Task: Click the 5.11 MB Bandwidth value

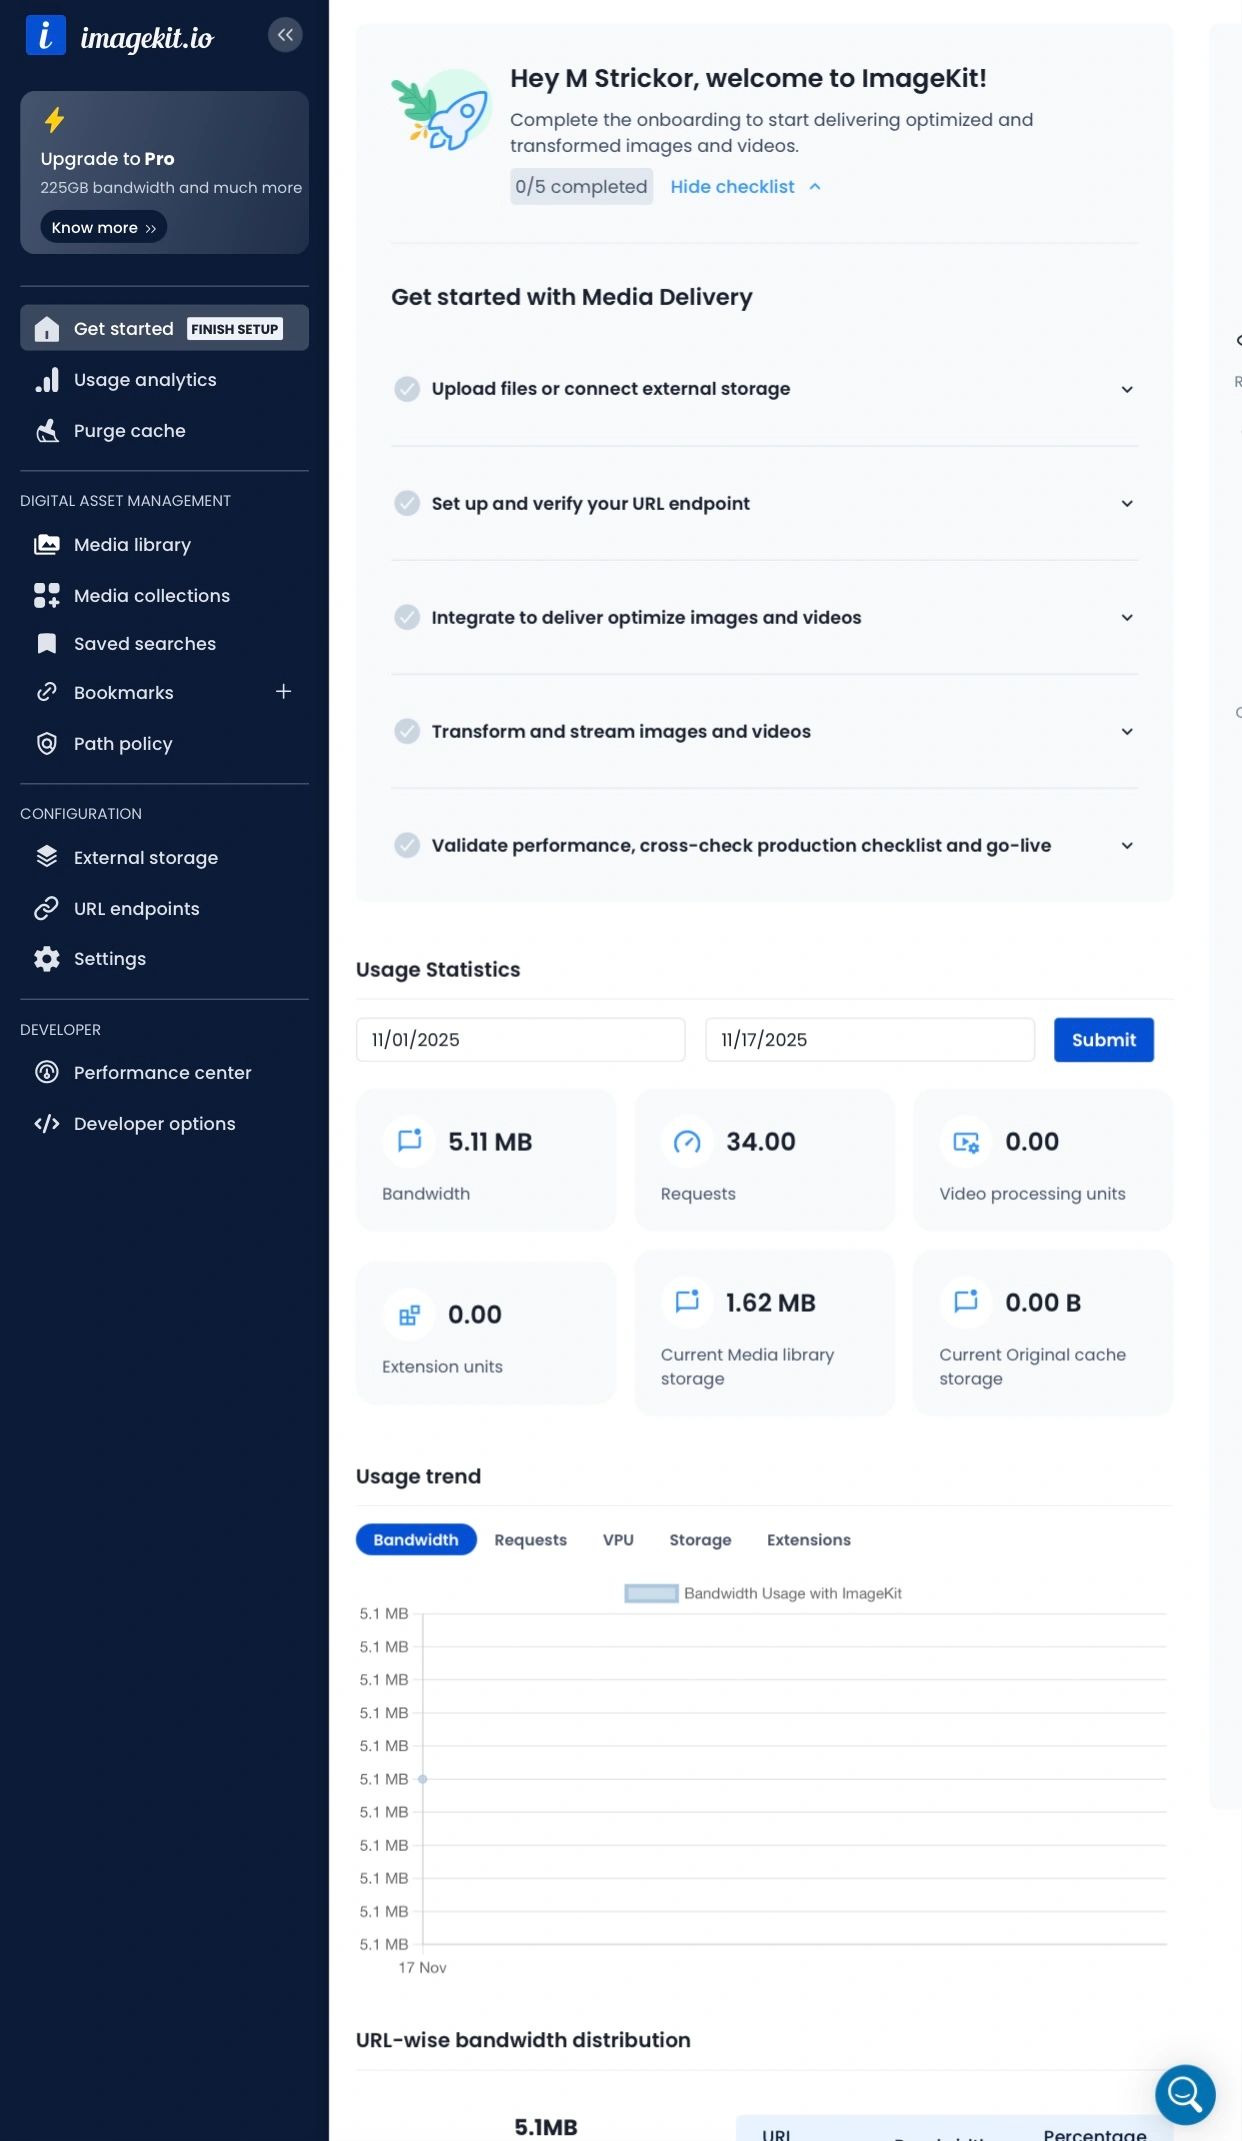Action: pos(490,1141)
